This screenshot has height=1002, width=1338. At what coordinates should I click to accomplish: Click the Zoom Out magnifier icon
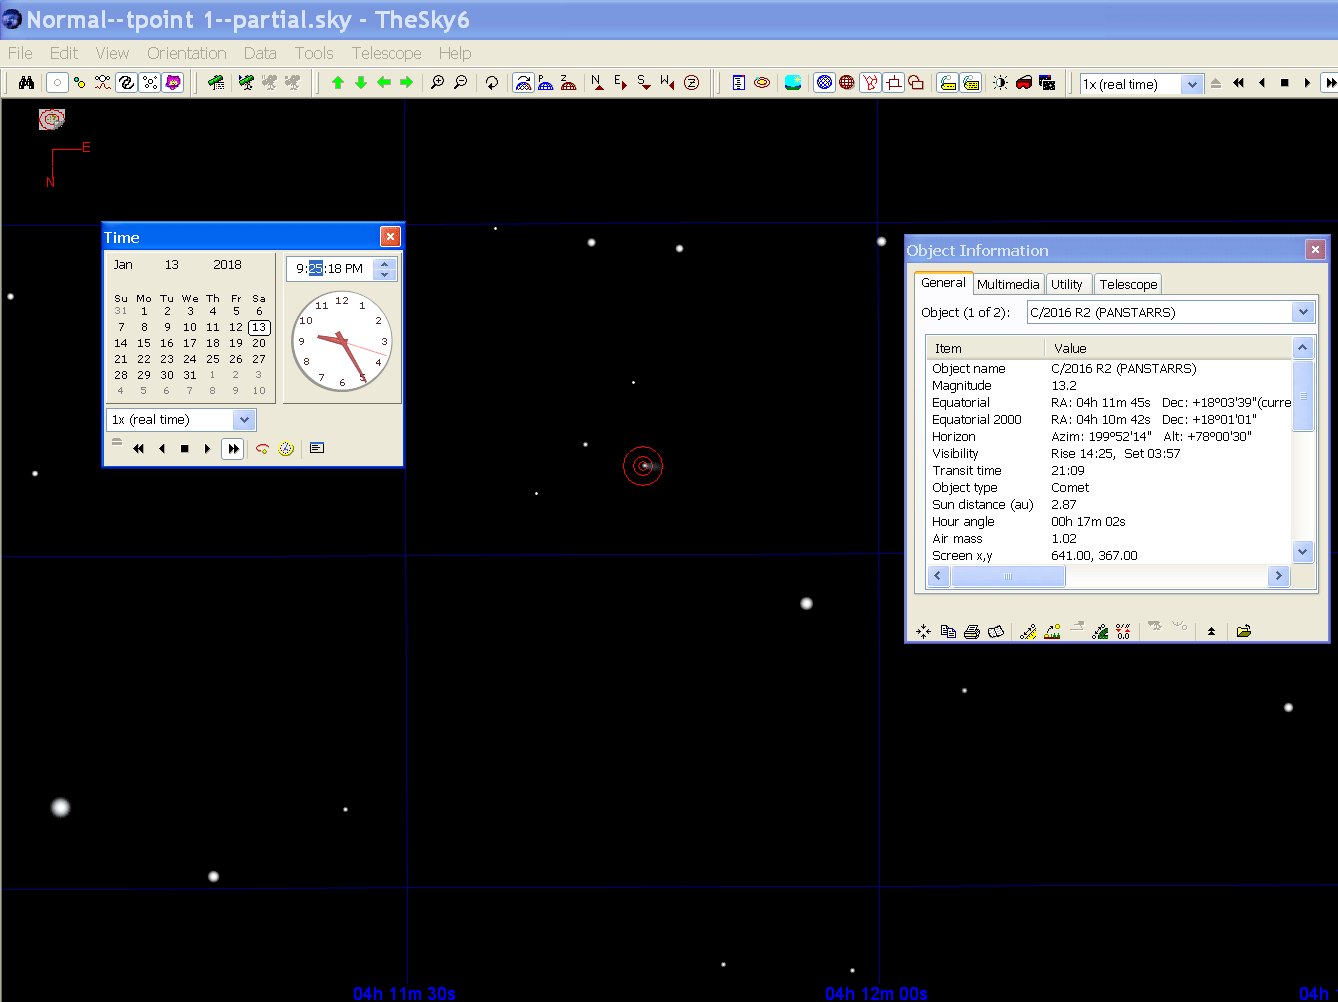[460, 83]
